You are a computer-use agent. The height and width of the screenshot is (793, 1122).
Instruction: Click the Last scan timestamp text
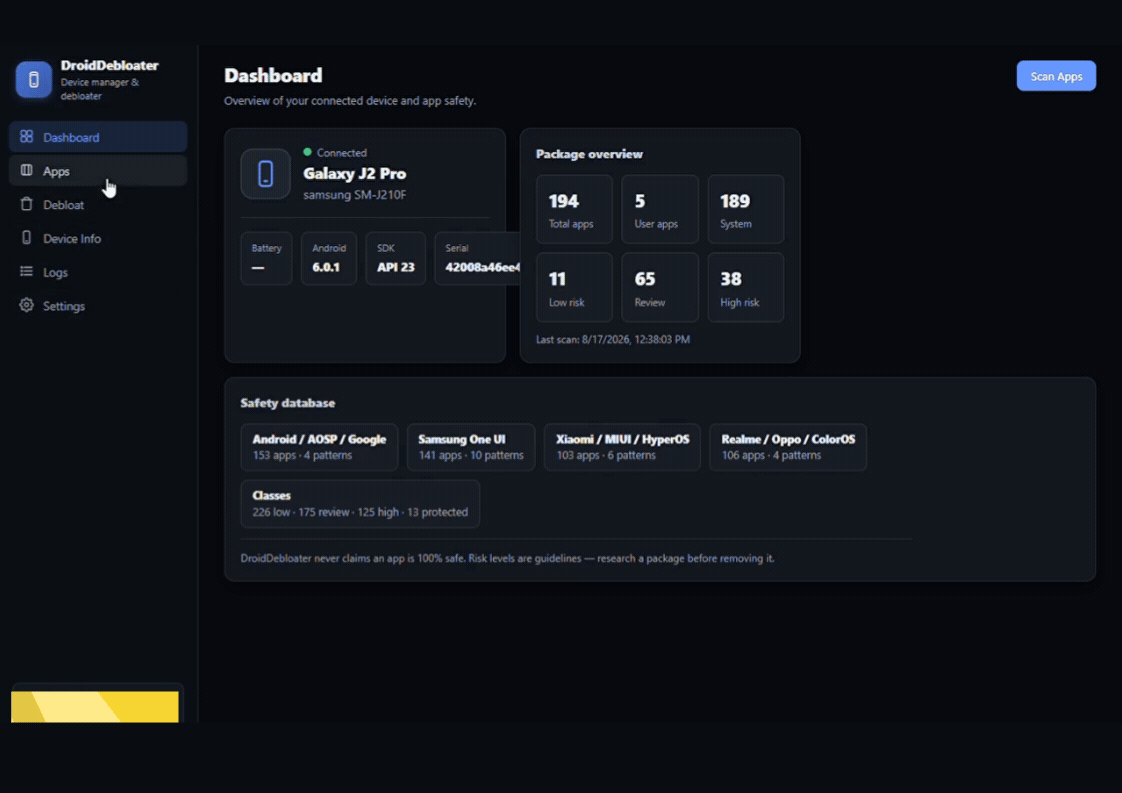tap(613, 339)
